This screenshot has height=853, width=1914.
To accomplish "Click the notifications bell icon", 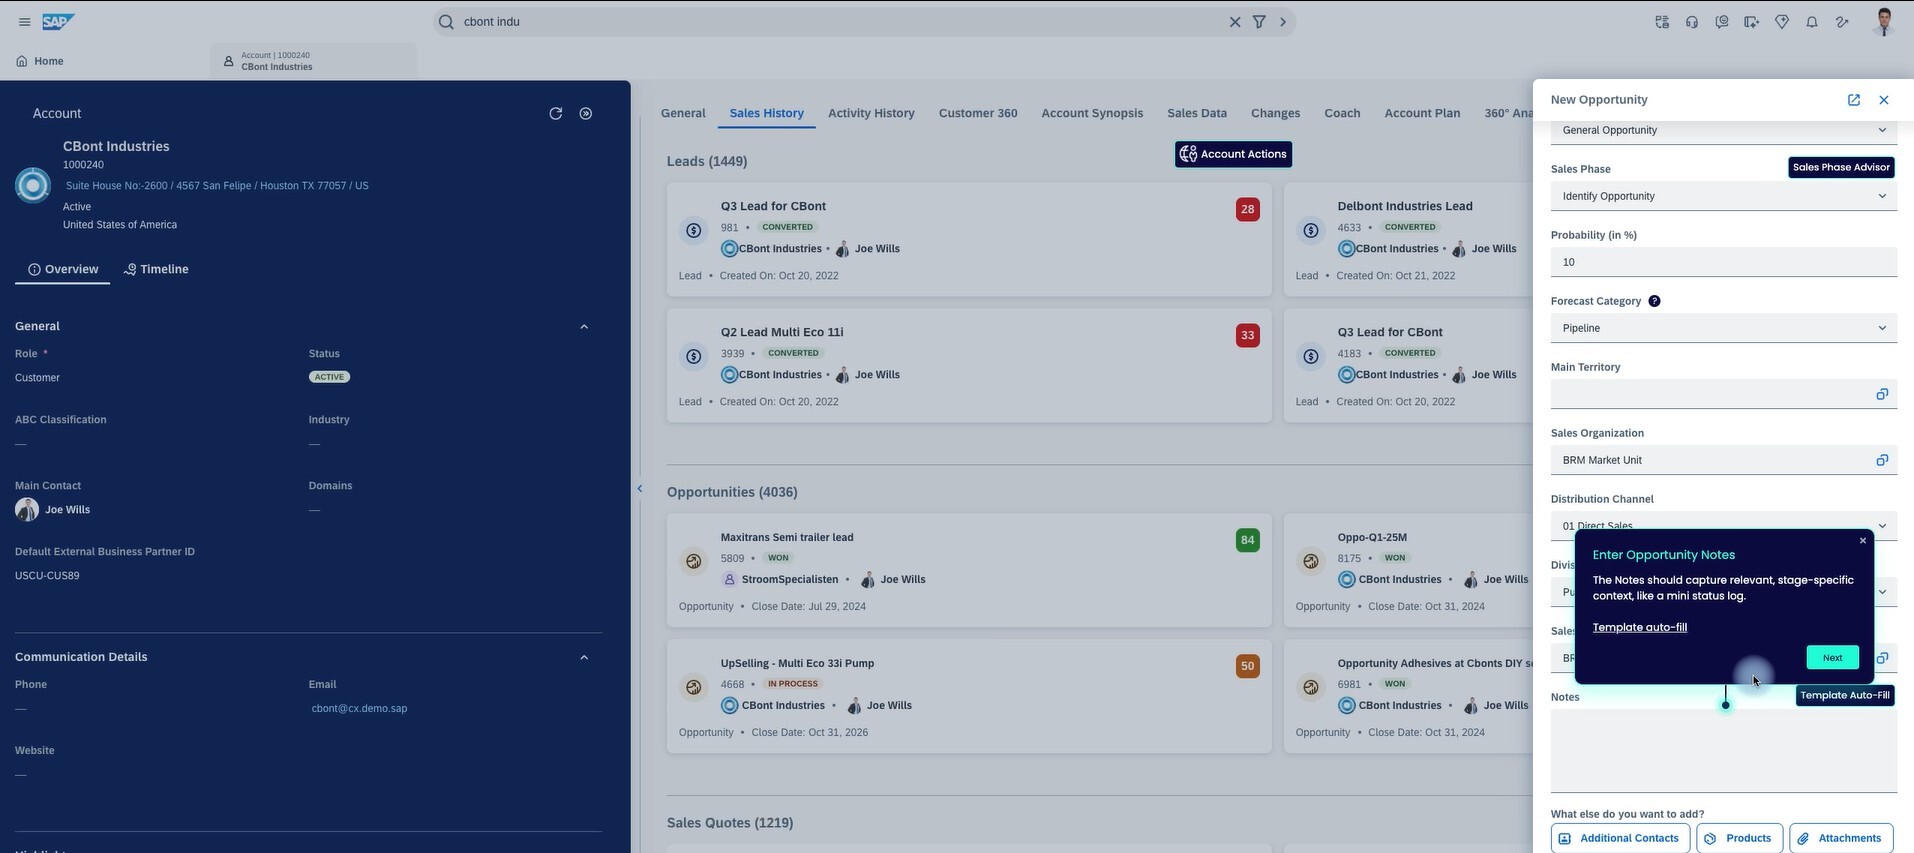I will (1811, 22).
